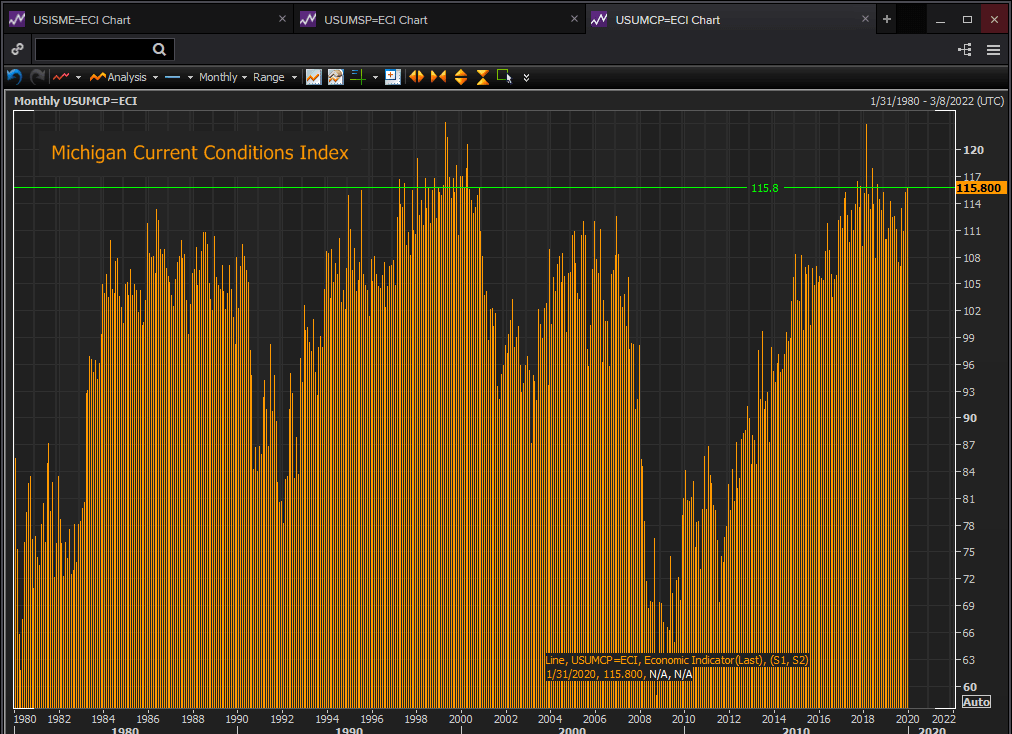Open the hamburger menu at top right
This screenshot has height=734, width=1012.
(x=993, y=50)
